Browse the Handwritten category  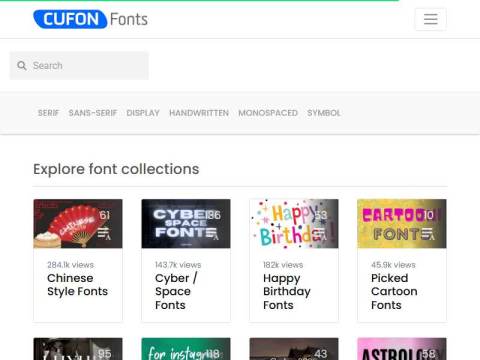tap(199, 113)
